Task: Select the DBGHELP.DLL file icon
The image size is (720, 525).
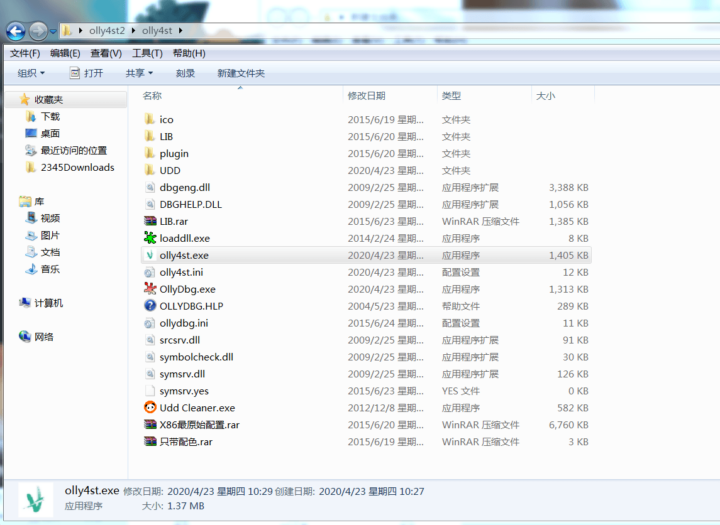Action: coord(150,204)
